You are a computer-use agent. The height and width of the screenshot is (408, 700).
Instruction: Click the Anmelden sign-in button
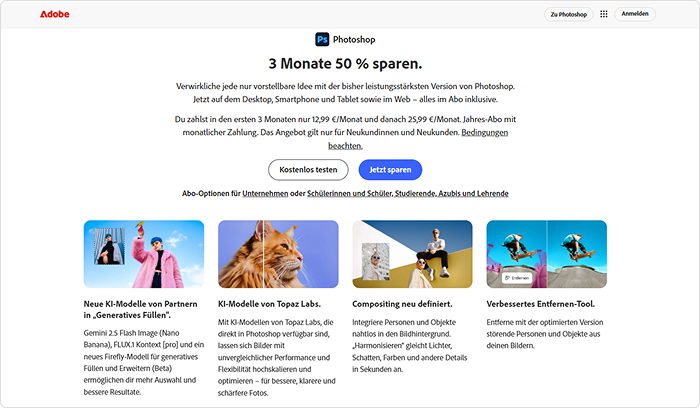(635, 14)
